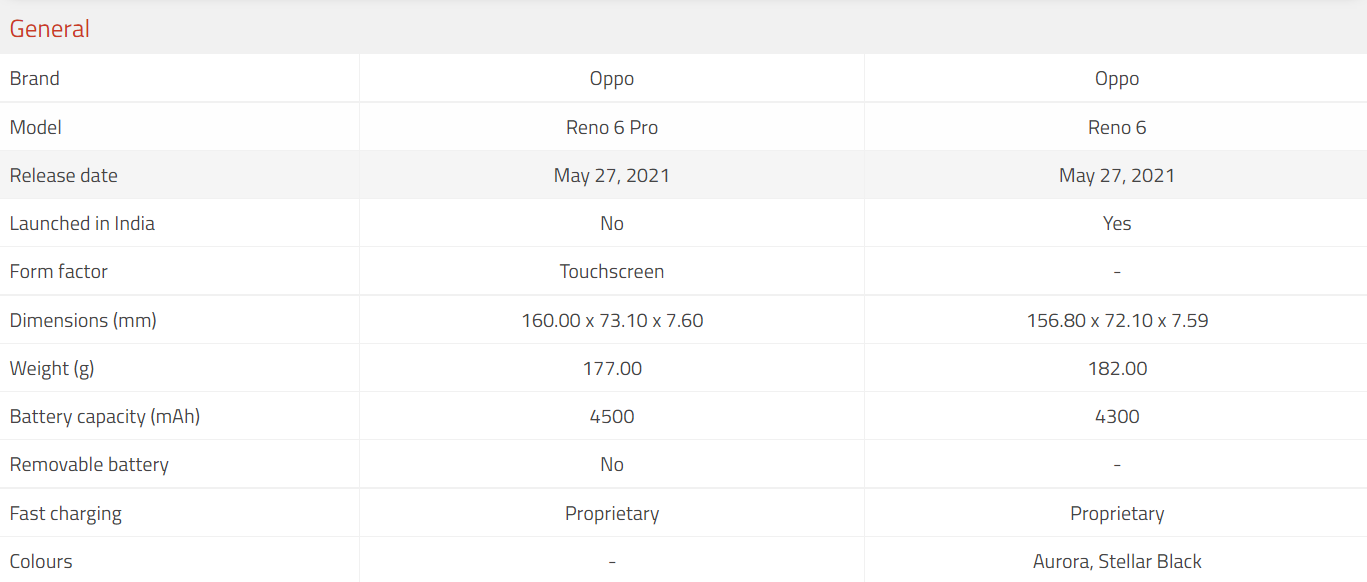Select the 177.00 weight value

(612, 368)
